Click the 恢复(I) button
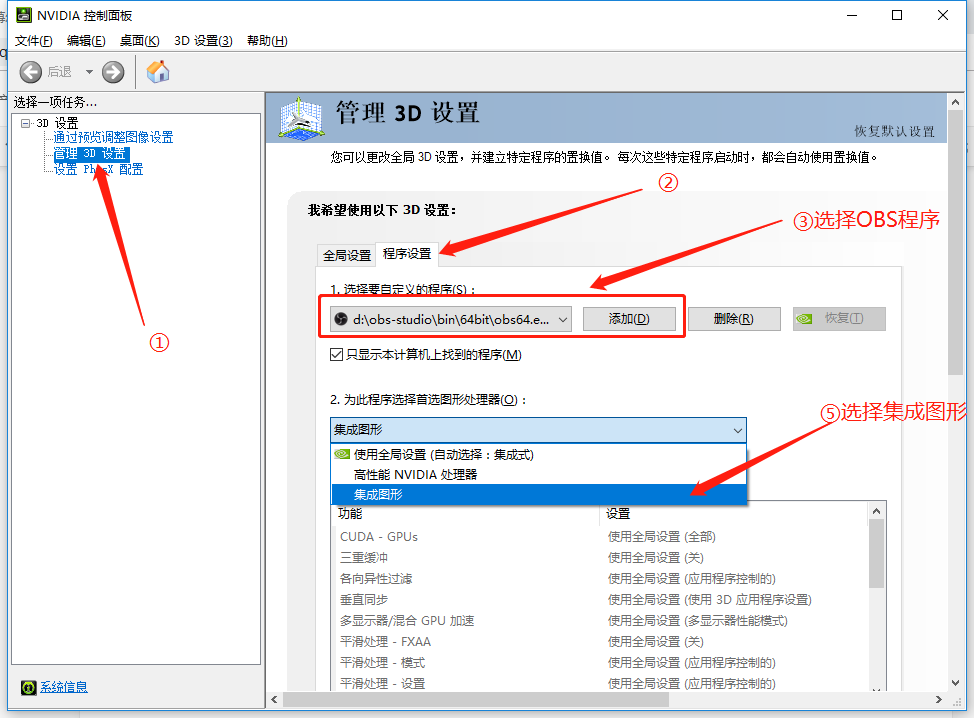This screenshot has height=718, width=974. [839, 319]
